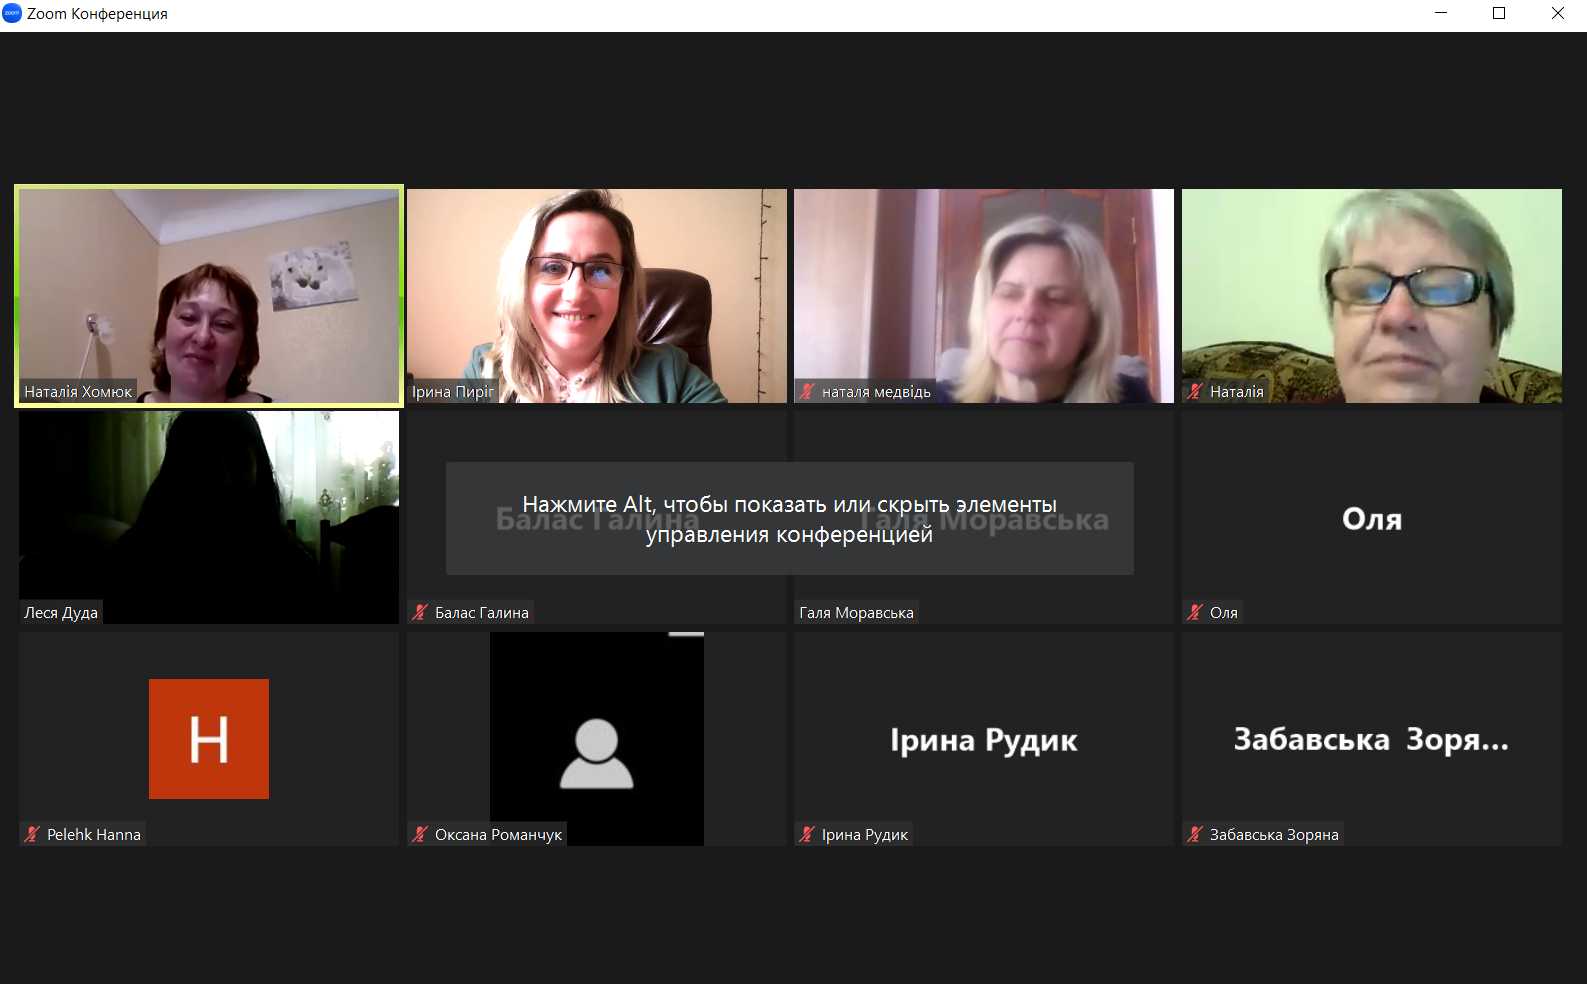This screenshot has width=1587, height=984.
Task: Select the Ірина Пиріг video tile
Action: pos(596,296)
